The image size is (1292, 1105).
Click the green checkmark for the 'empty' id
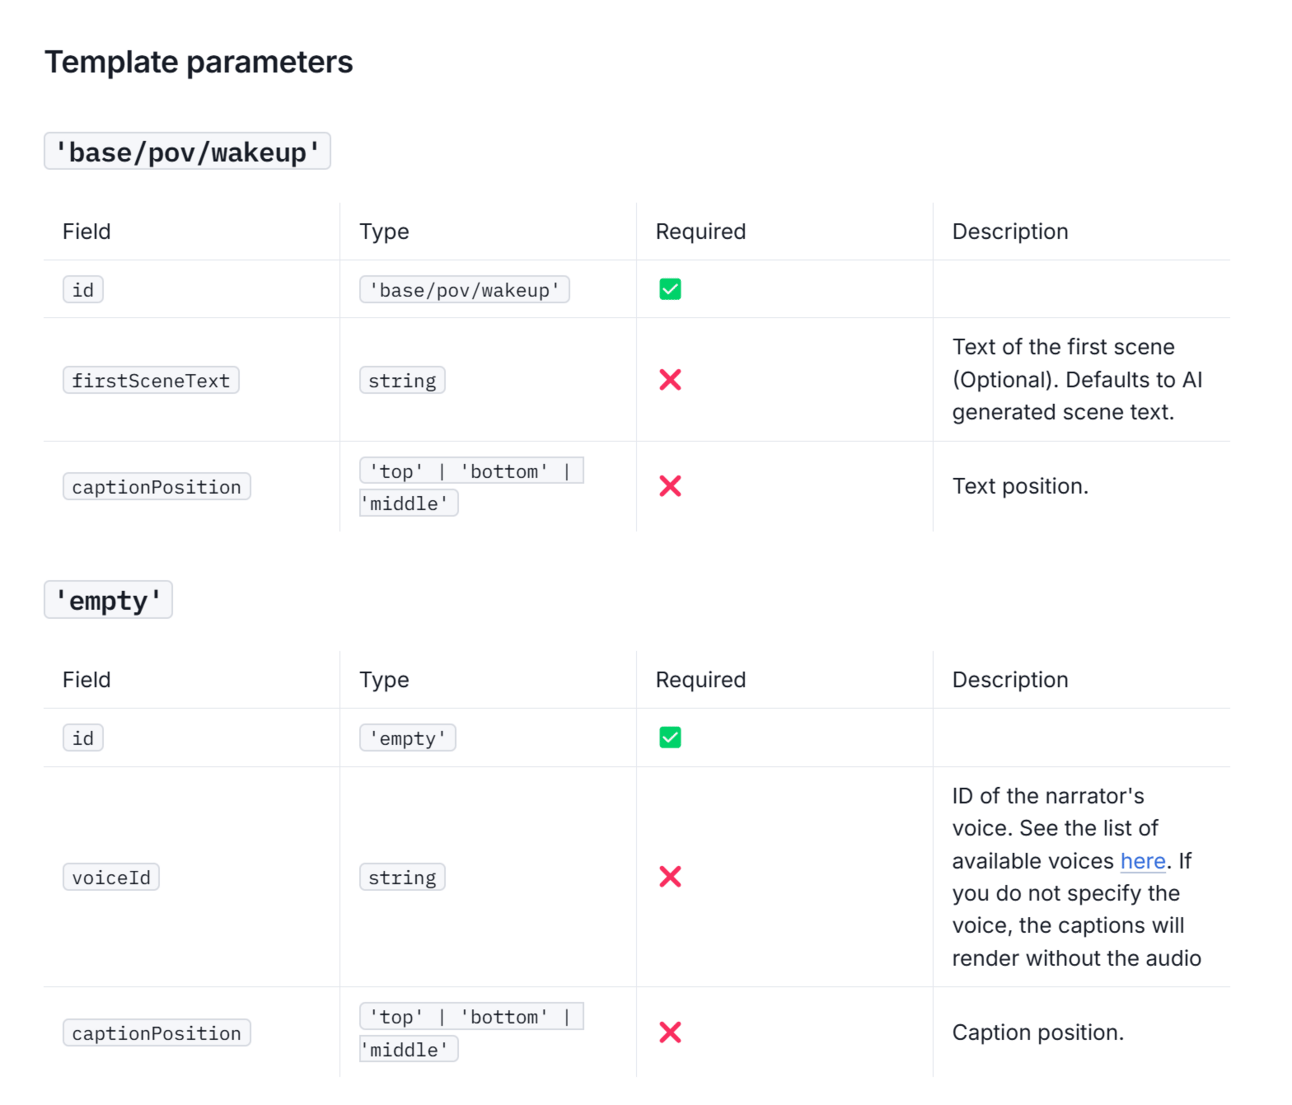pos(670,737)
